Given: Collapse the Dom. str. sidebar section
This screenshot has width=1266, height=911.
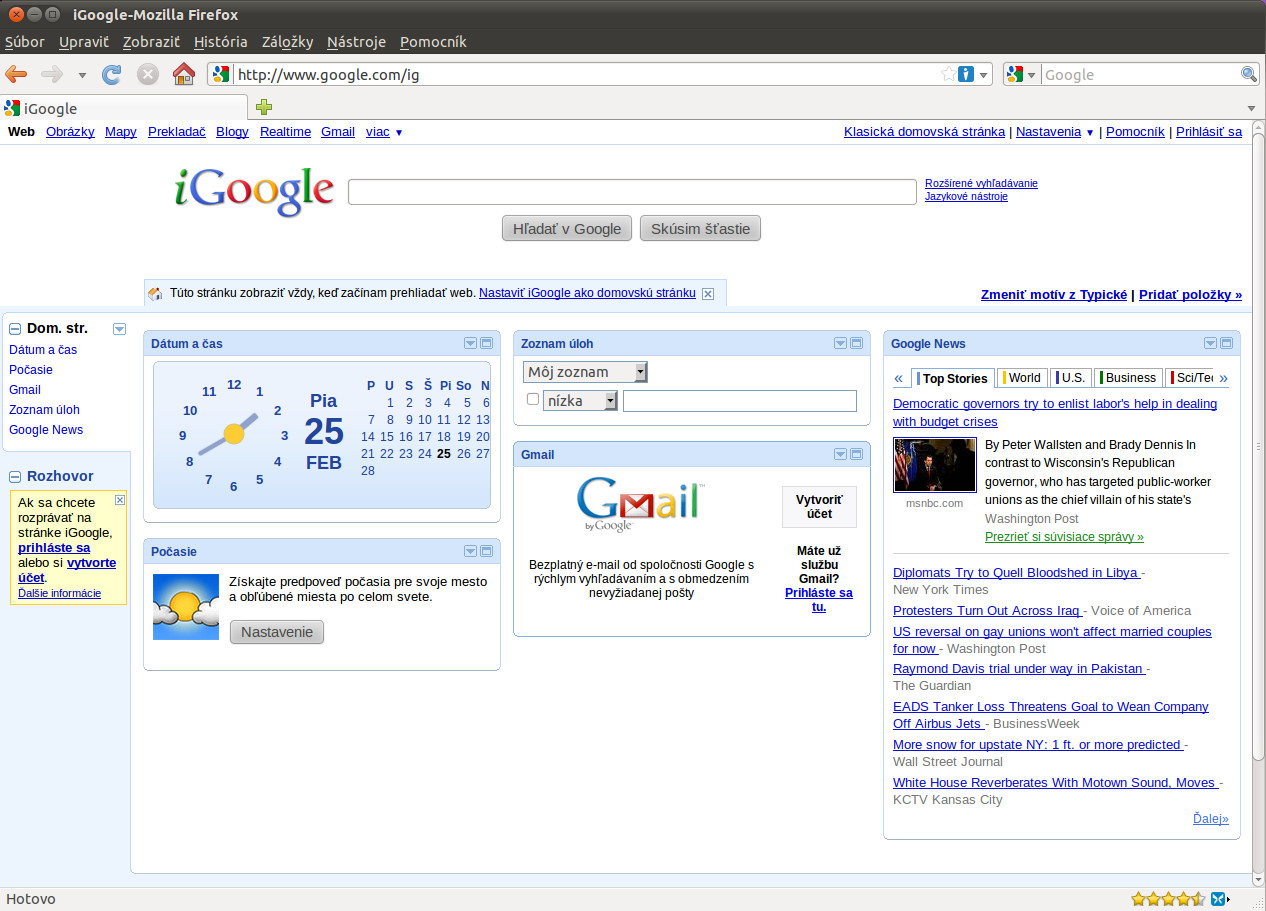Looking at the screenshot, I should [15, 328].
